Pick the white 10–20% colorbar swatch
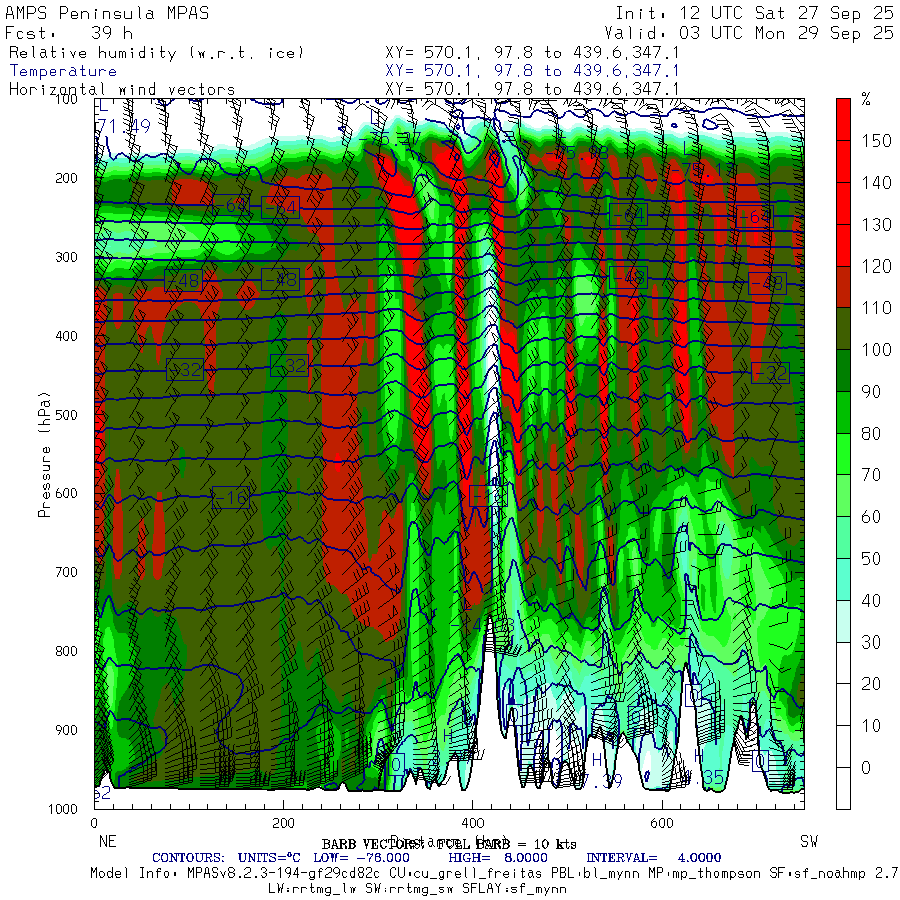900x900 pixels. click(x=843, y=705)
